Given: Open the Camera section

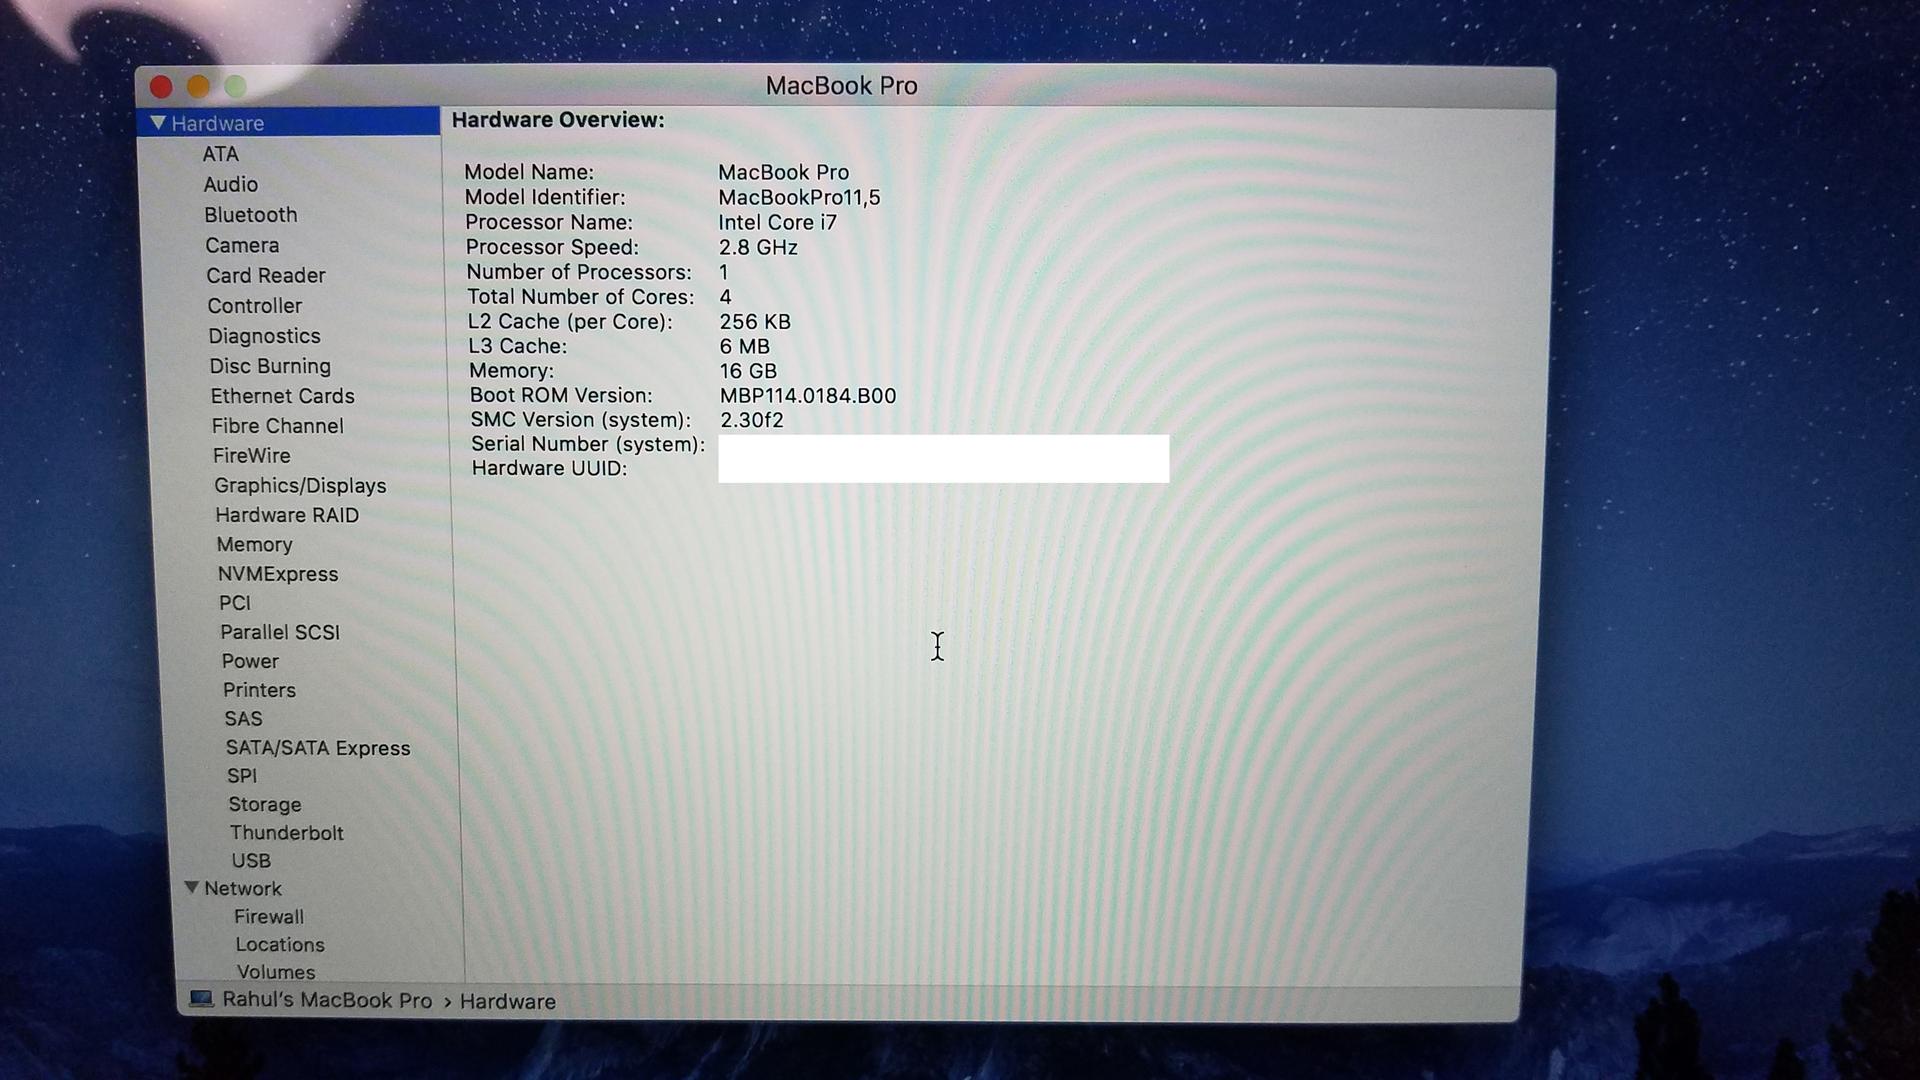Looking at the screenshot, I should coord(242,245).
